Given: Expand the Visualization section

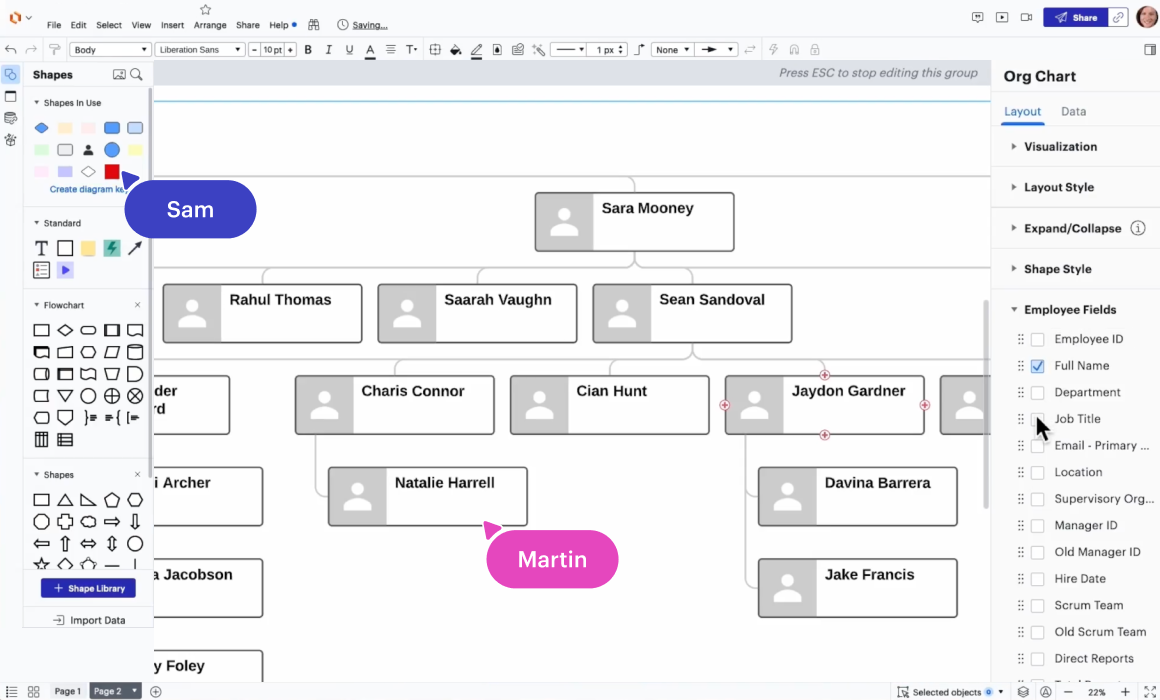Looking at the screenshot, I should pos(1060,147).
